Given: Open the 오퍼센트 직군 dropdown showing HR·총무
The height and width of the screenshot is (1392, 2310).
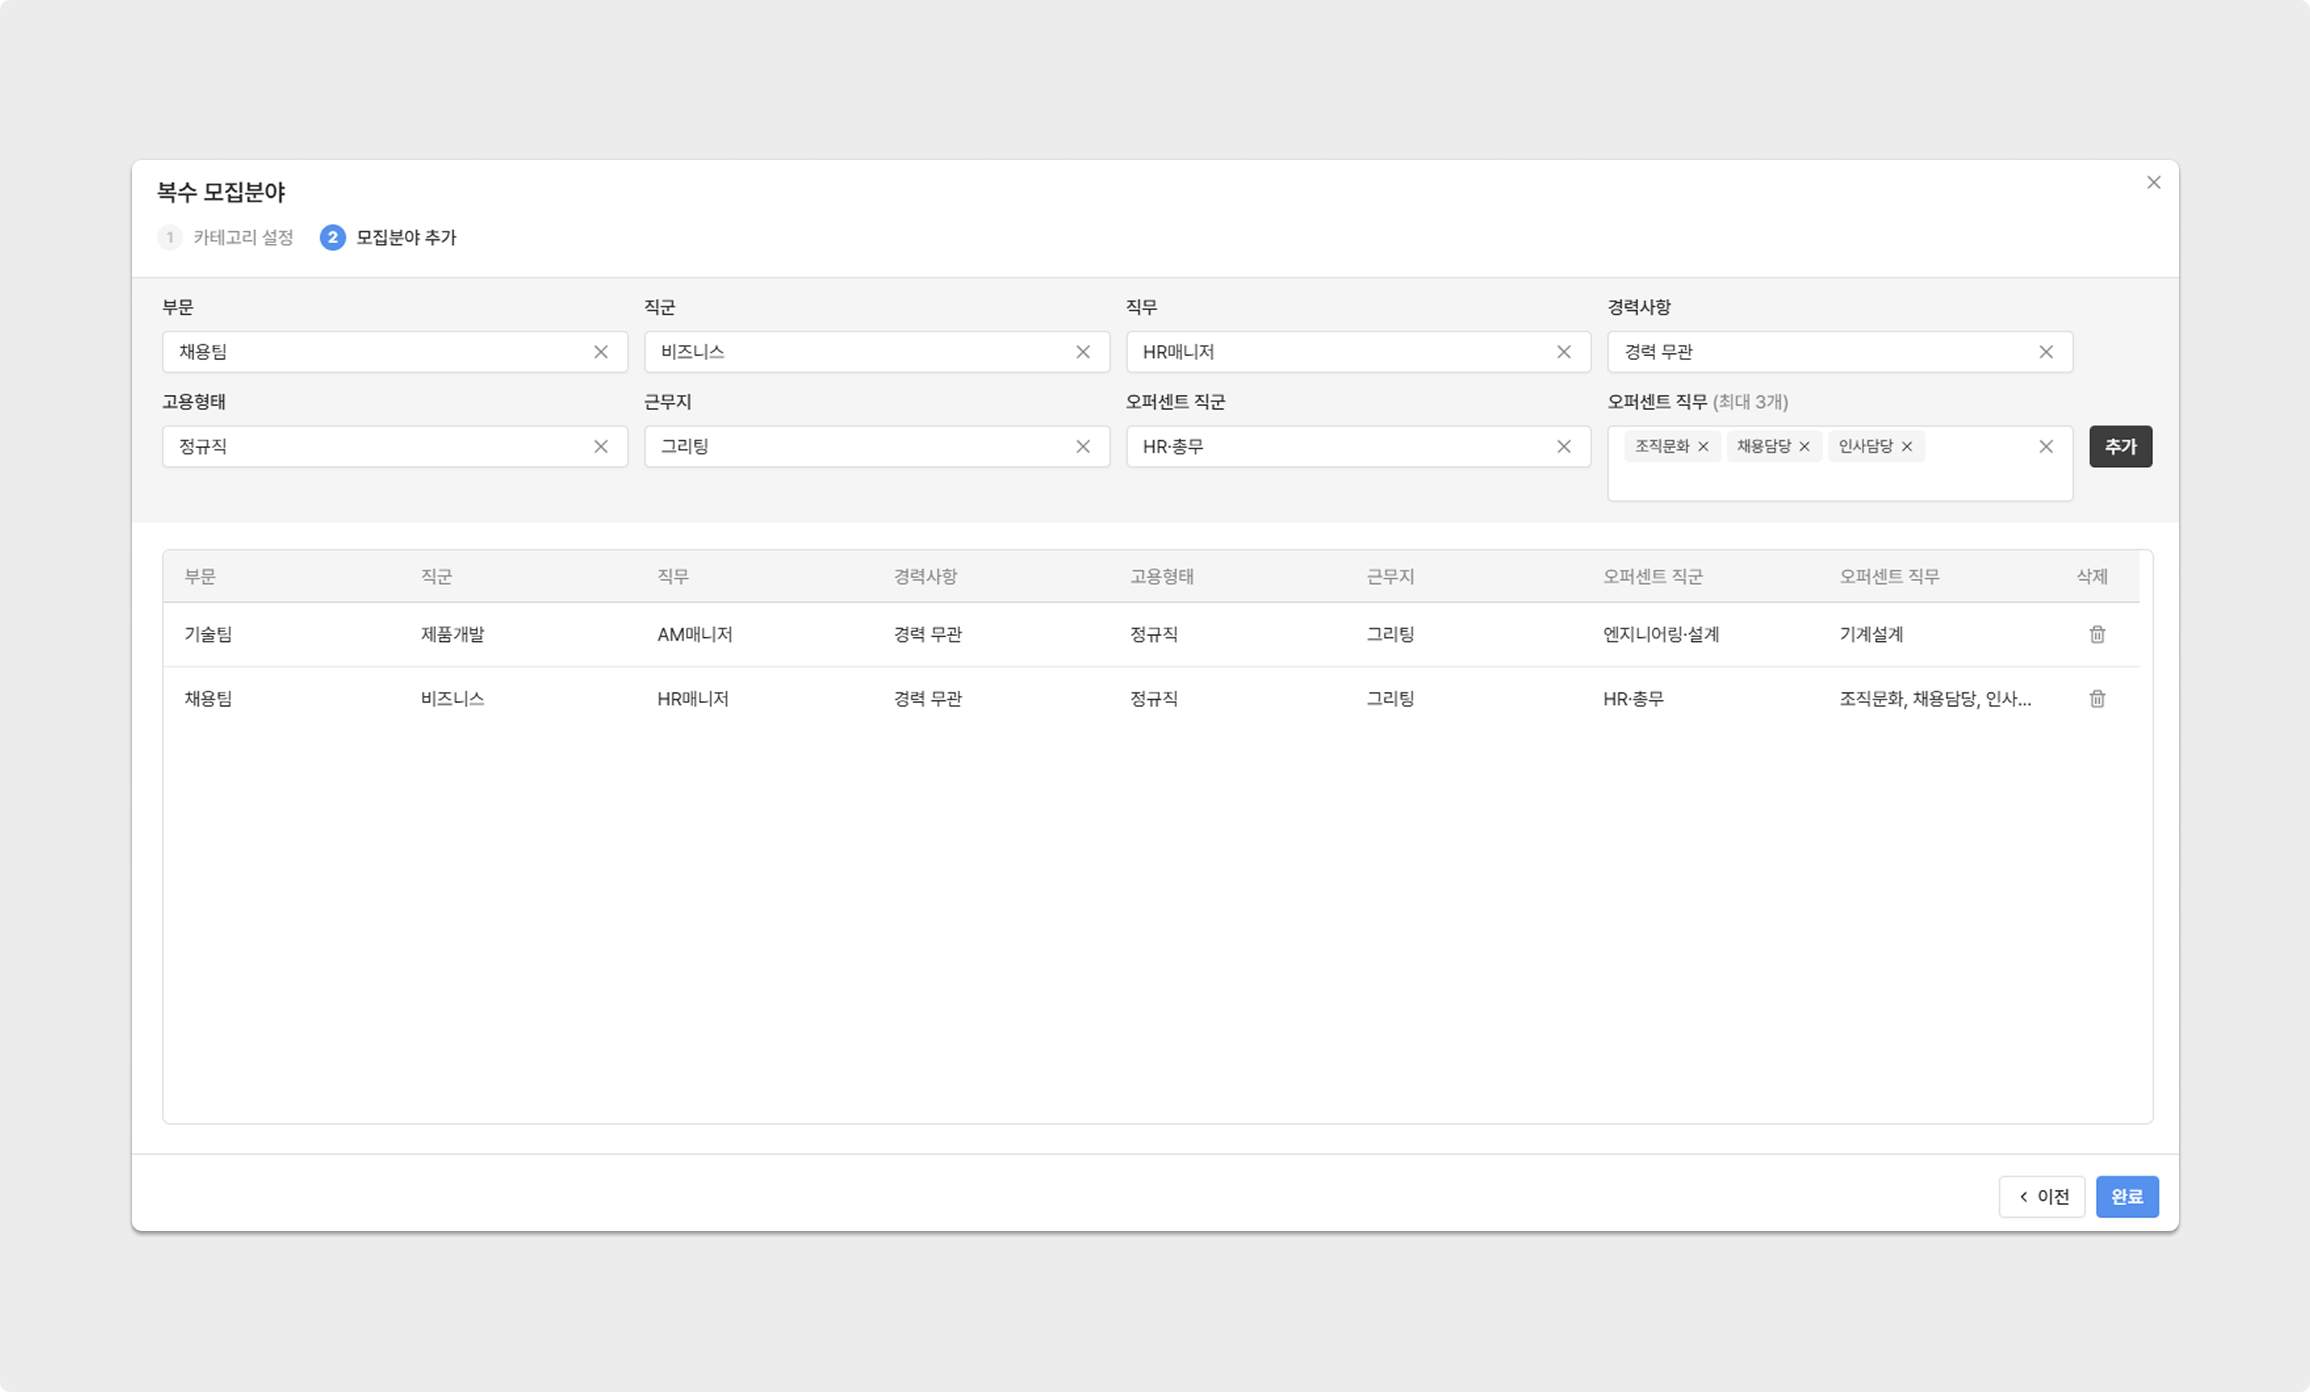Looking at the screenshot, I should point(1340,447).
